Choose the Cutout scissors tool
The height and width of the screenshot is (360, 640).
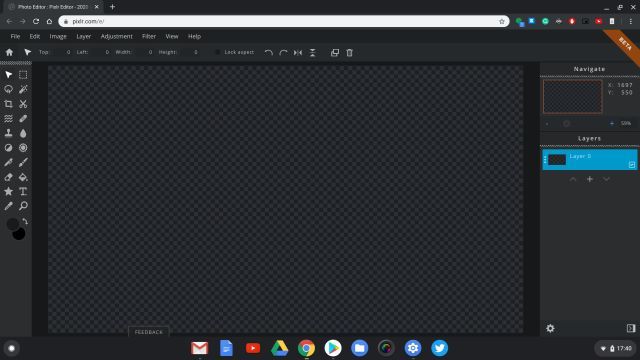[23, 104]
